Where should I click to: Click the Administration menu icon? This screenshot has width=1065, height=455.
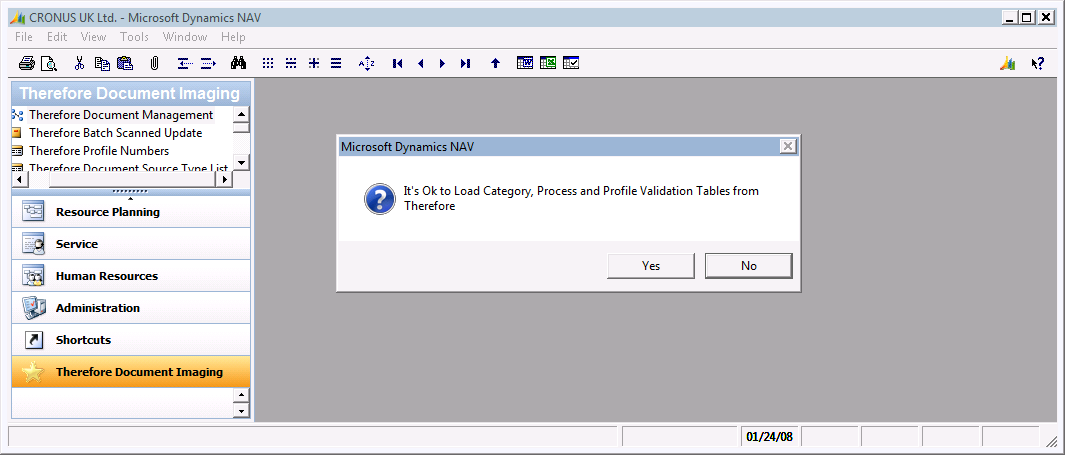click(33, 308)
